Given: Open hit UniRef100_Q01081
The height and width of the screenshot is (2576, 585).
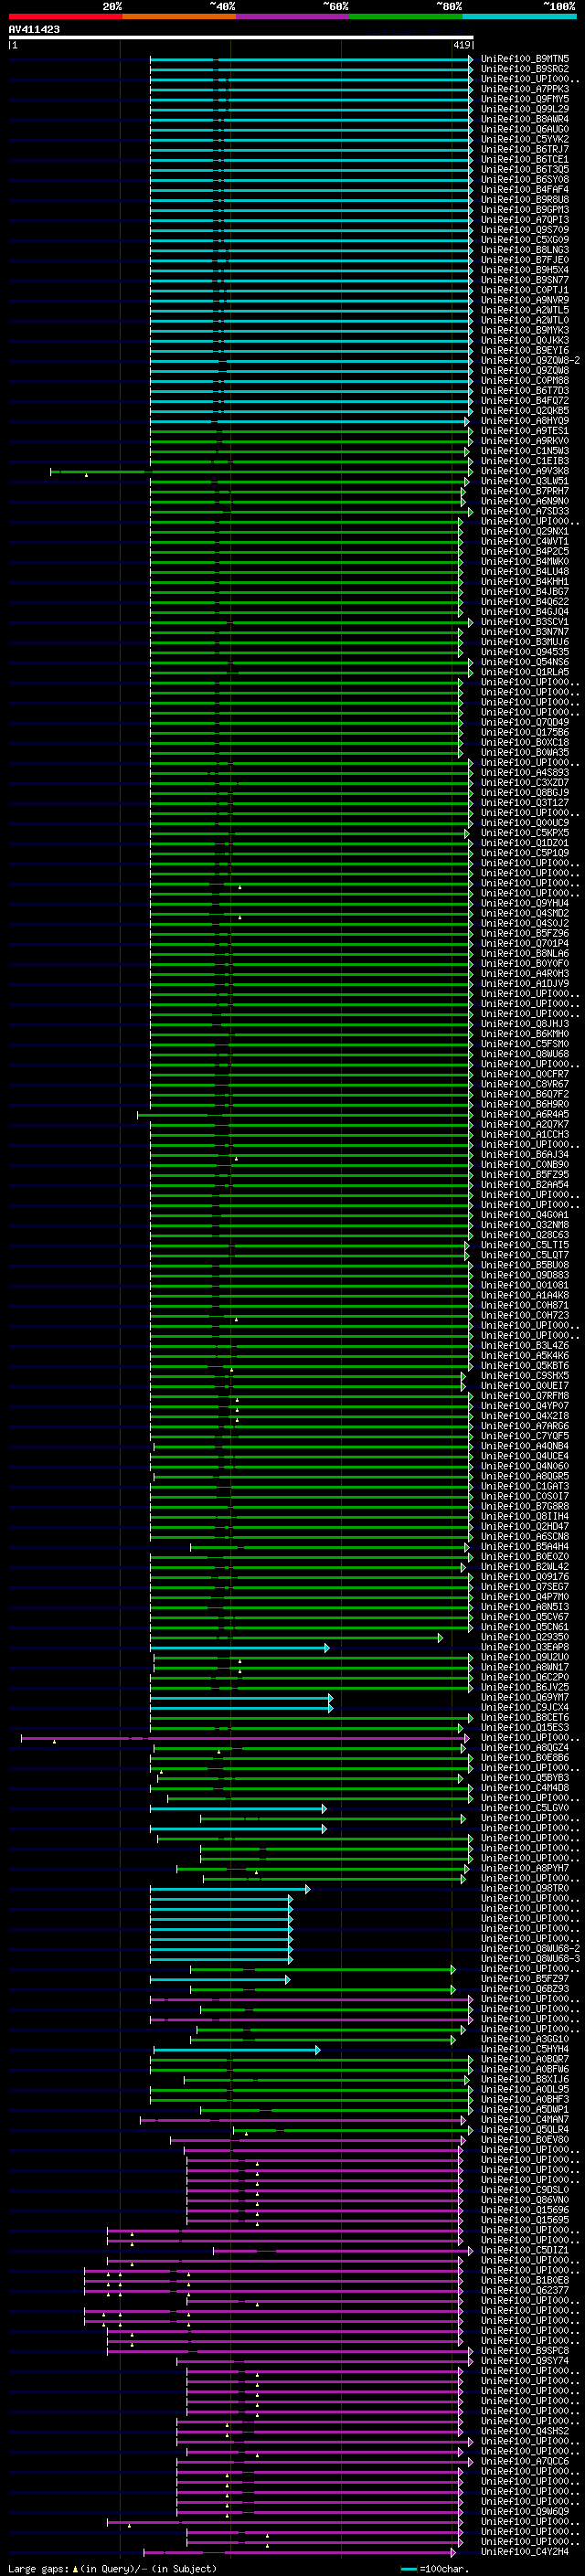Looking at the screenshot, I should click(x=525, y=1285).
